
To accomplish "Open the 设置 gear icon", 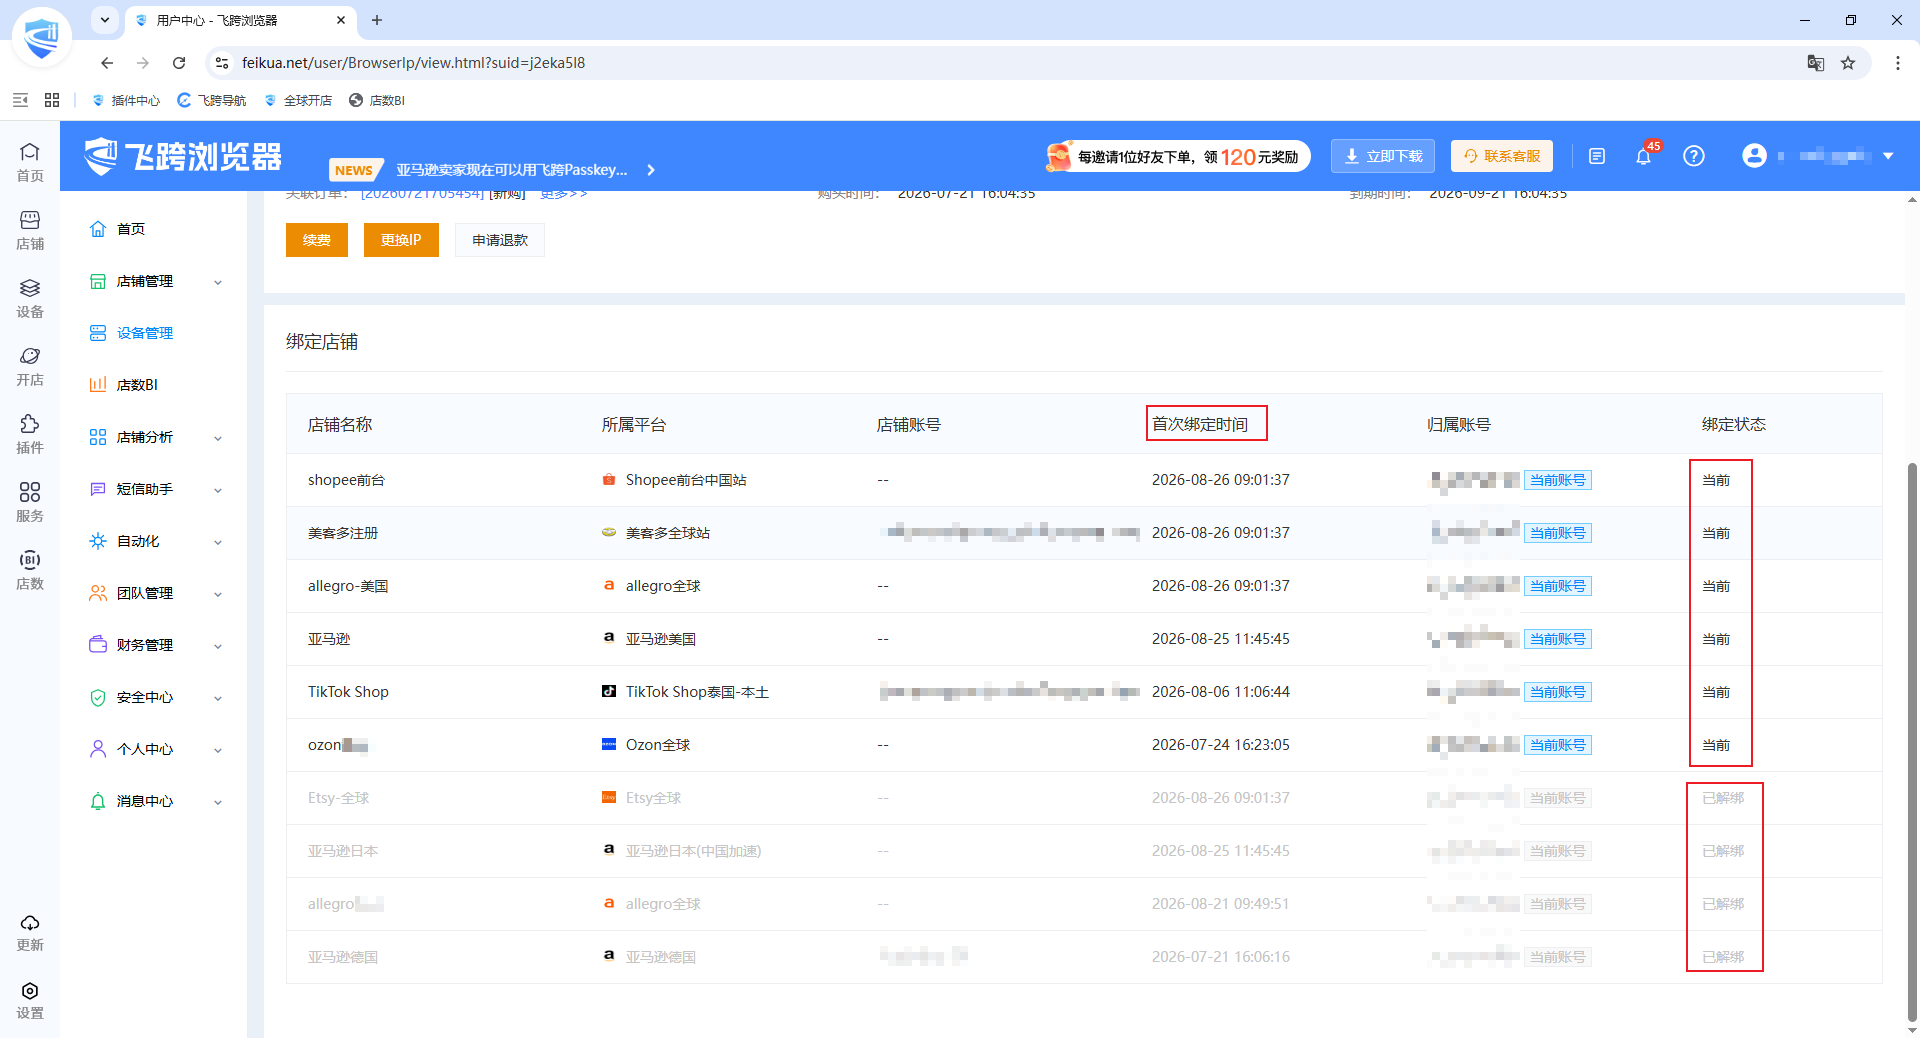I will (x=30, y=1000).
